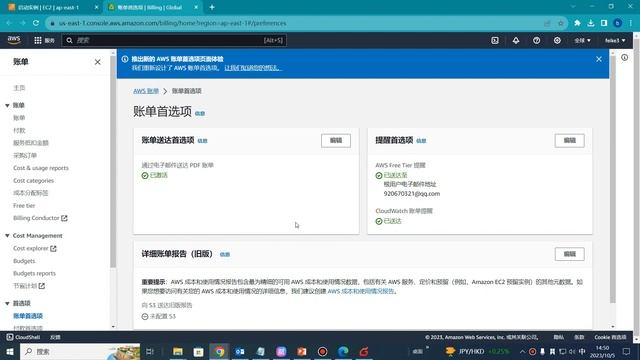Open Cookie preferences in footer
The image size is (640, 360).
pos(610,337)
